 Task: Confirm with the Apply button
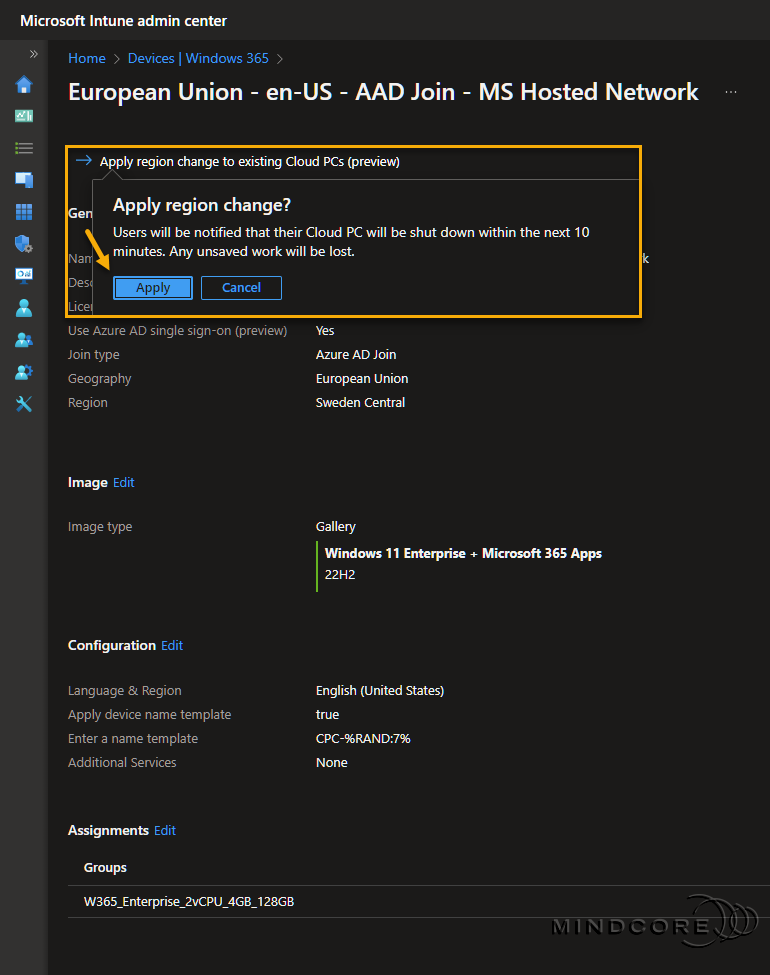pyautogui.click(x=153, y=288)
